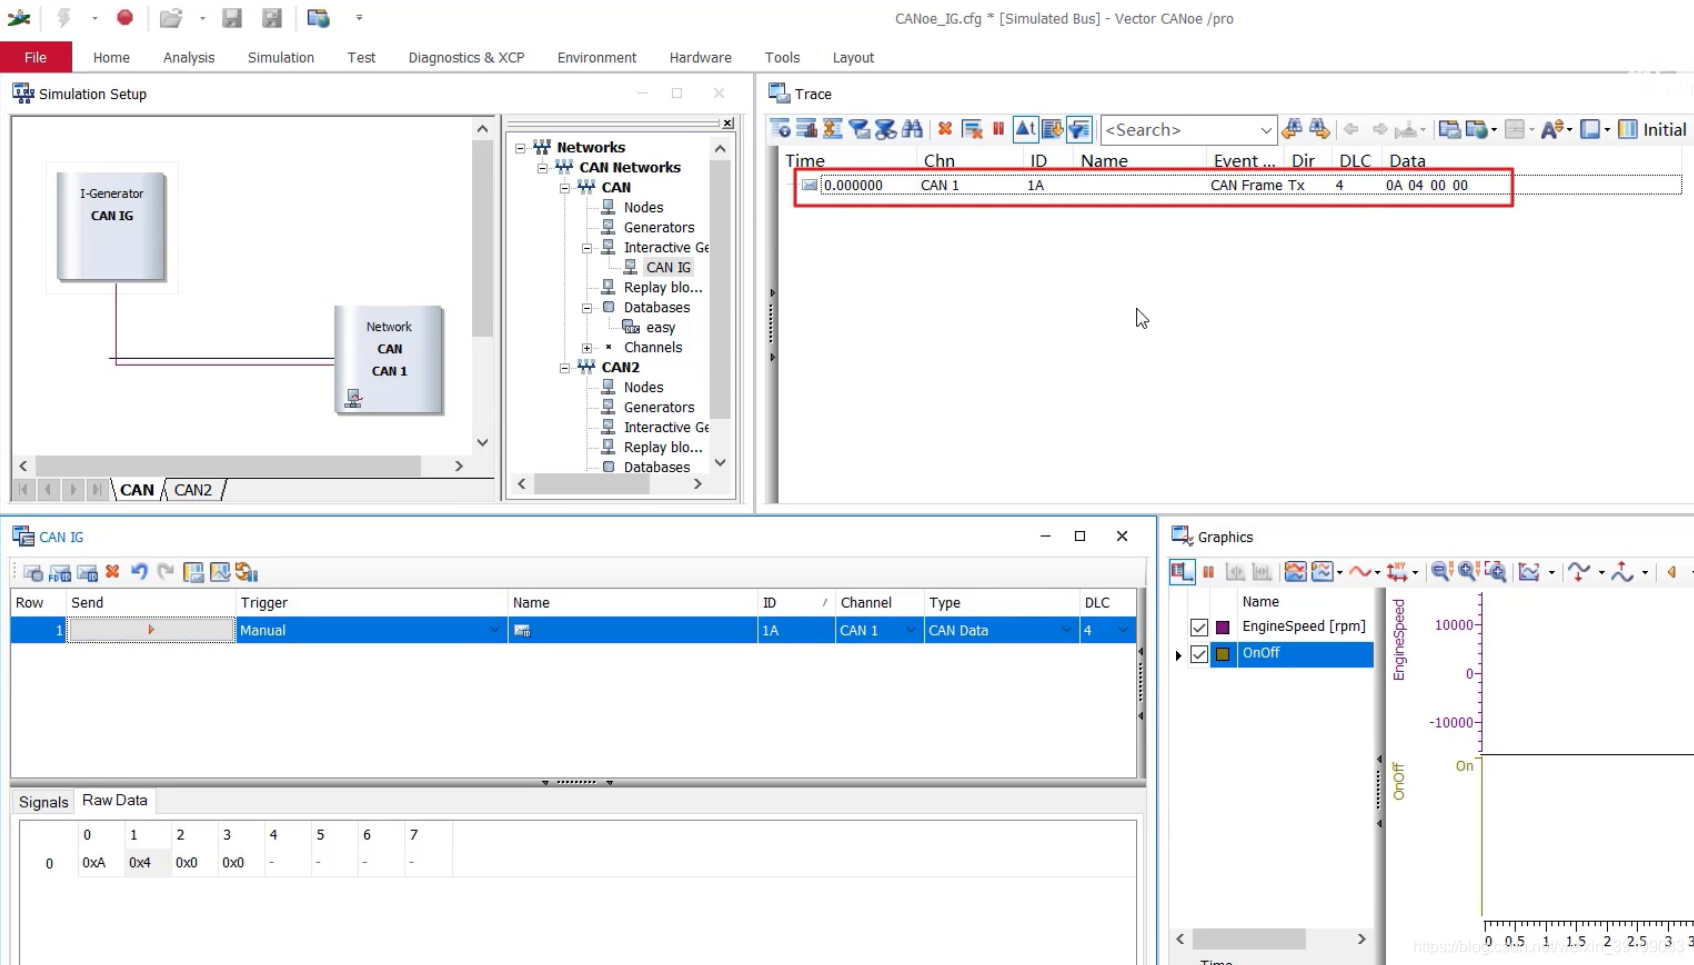Screen dimensions: 1694x965
Task: Click the red curve style icon in Graphics toolbar
Action: pos(1359,572)
